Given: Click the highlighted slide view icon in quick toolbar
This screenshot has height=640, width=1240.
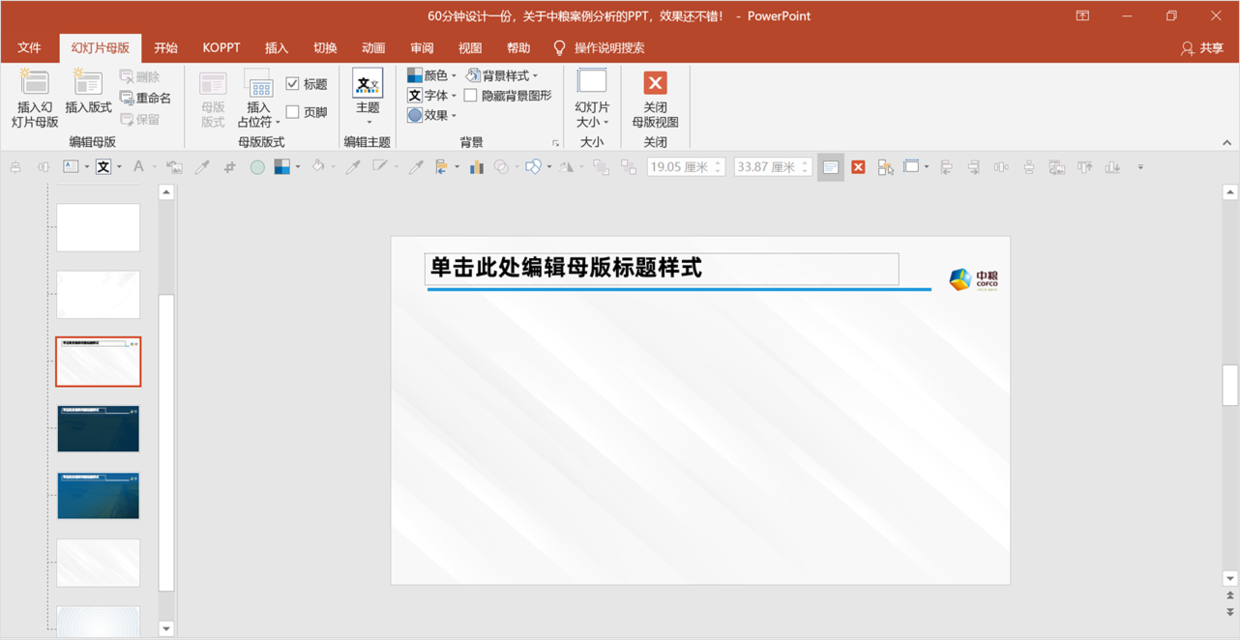Looking at the screenshot, I should pyautogui.click(x=830, y=167).
